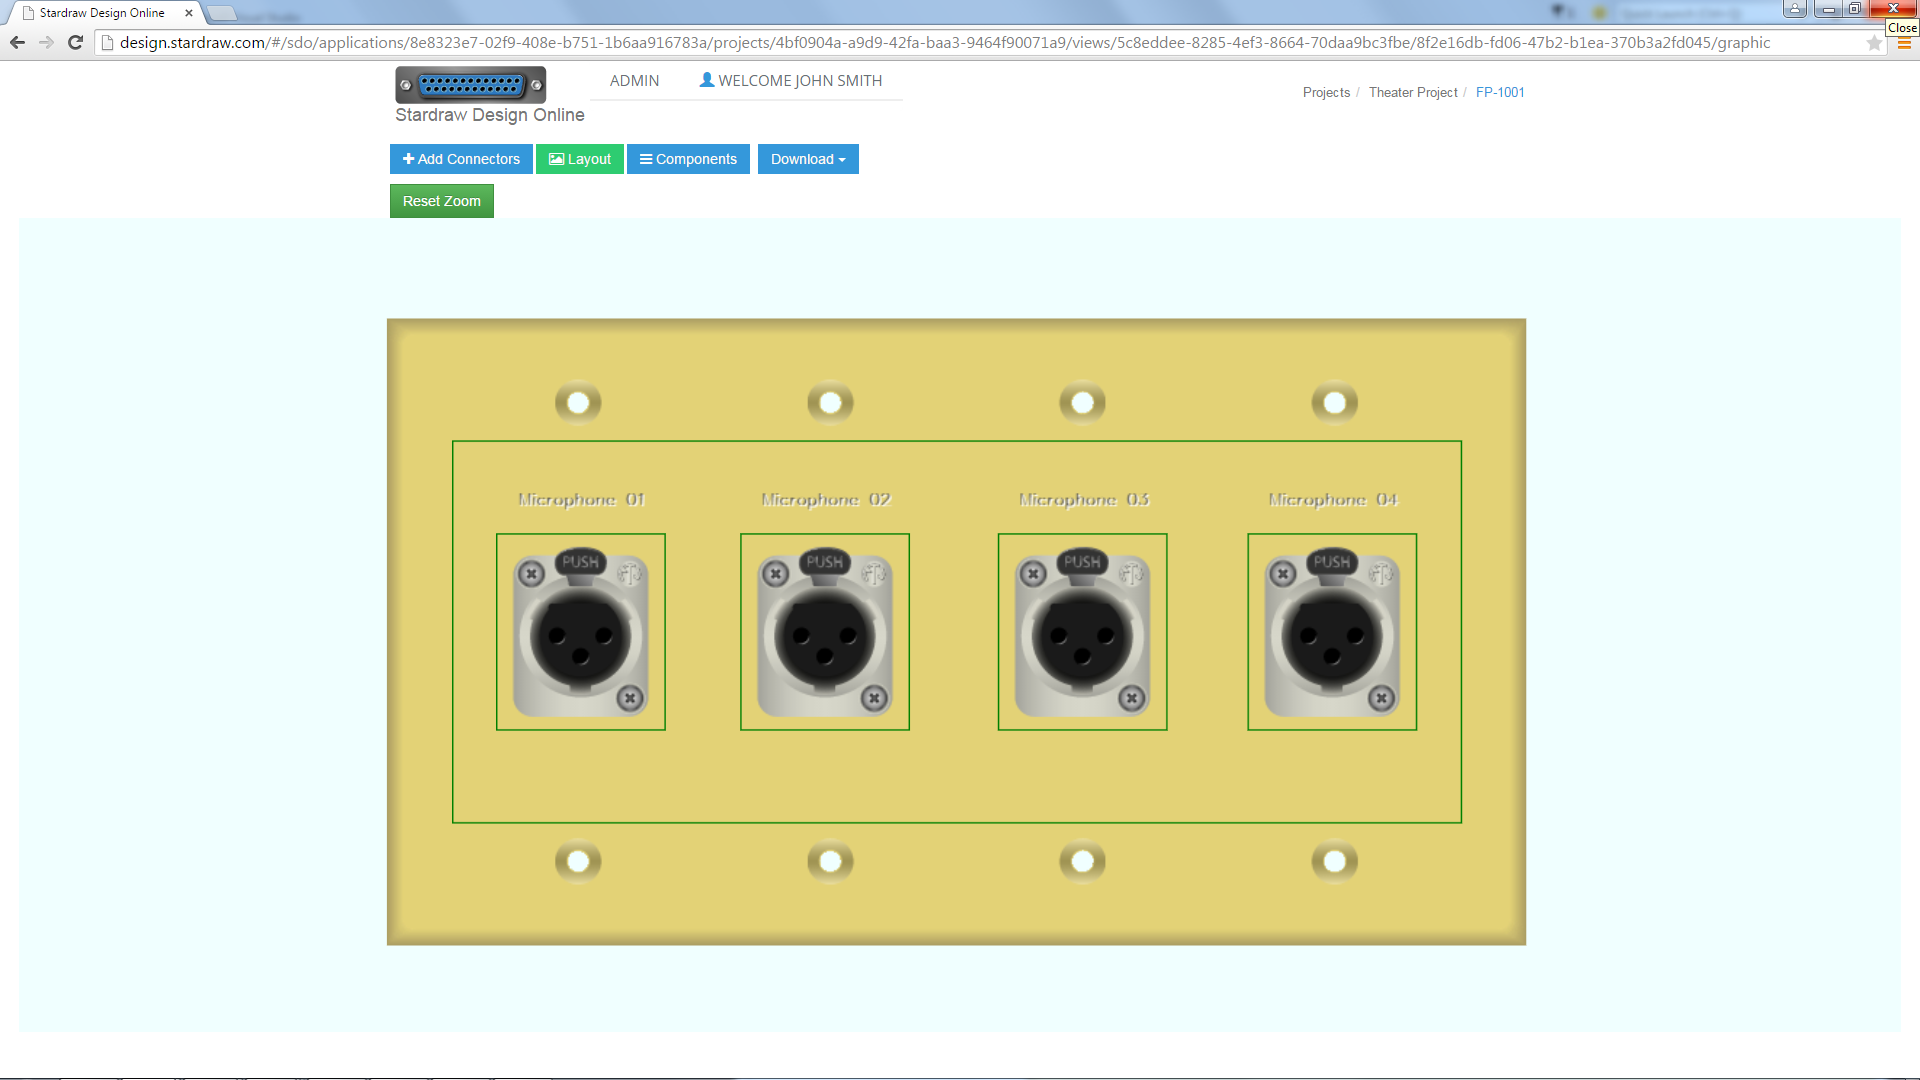Click Add Connectors button
Image resolution: width=1920 pixels, height=1080 pixels.
461,159
